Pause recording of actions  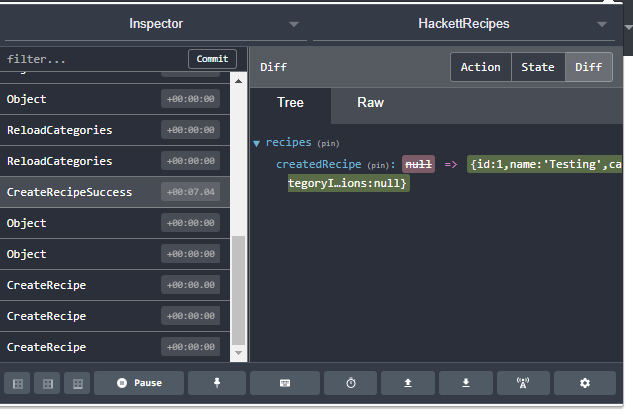coord(139,383)
